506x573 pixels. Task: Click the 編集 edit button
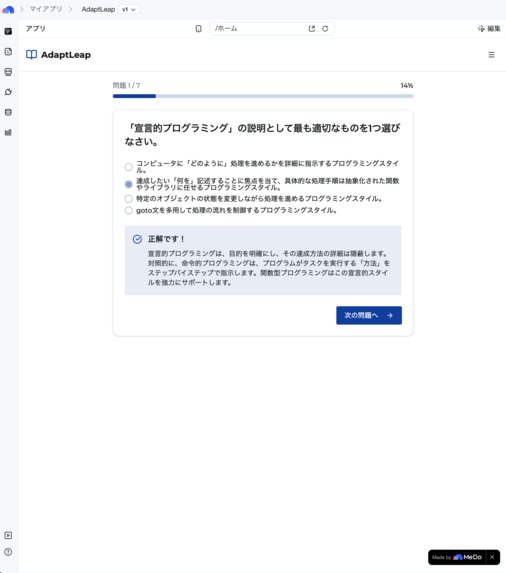click(x=489, y=29)
